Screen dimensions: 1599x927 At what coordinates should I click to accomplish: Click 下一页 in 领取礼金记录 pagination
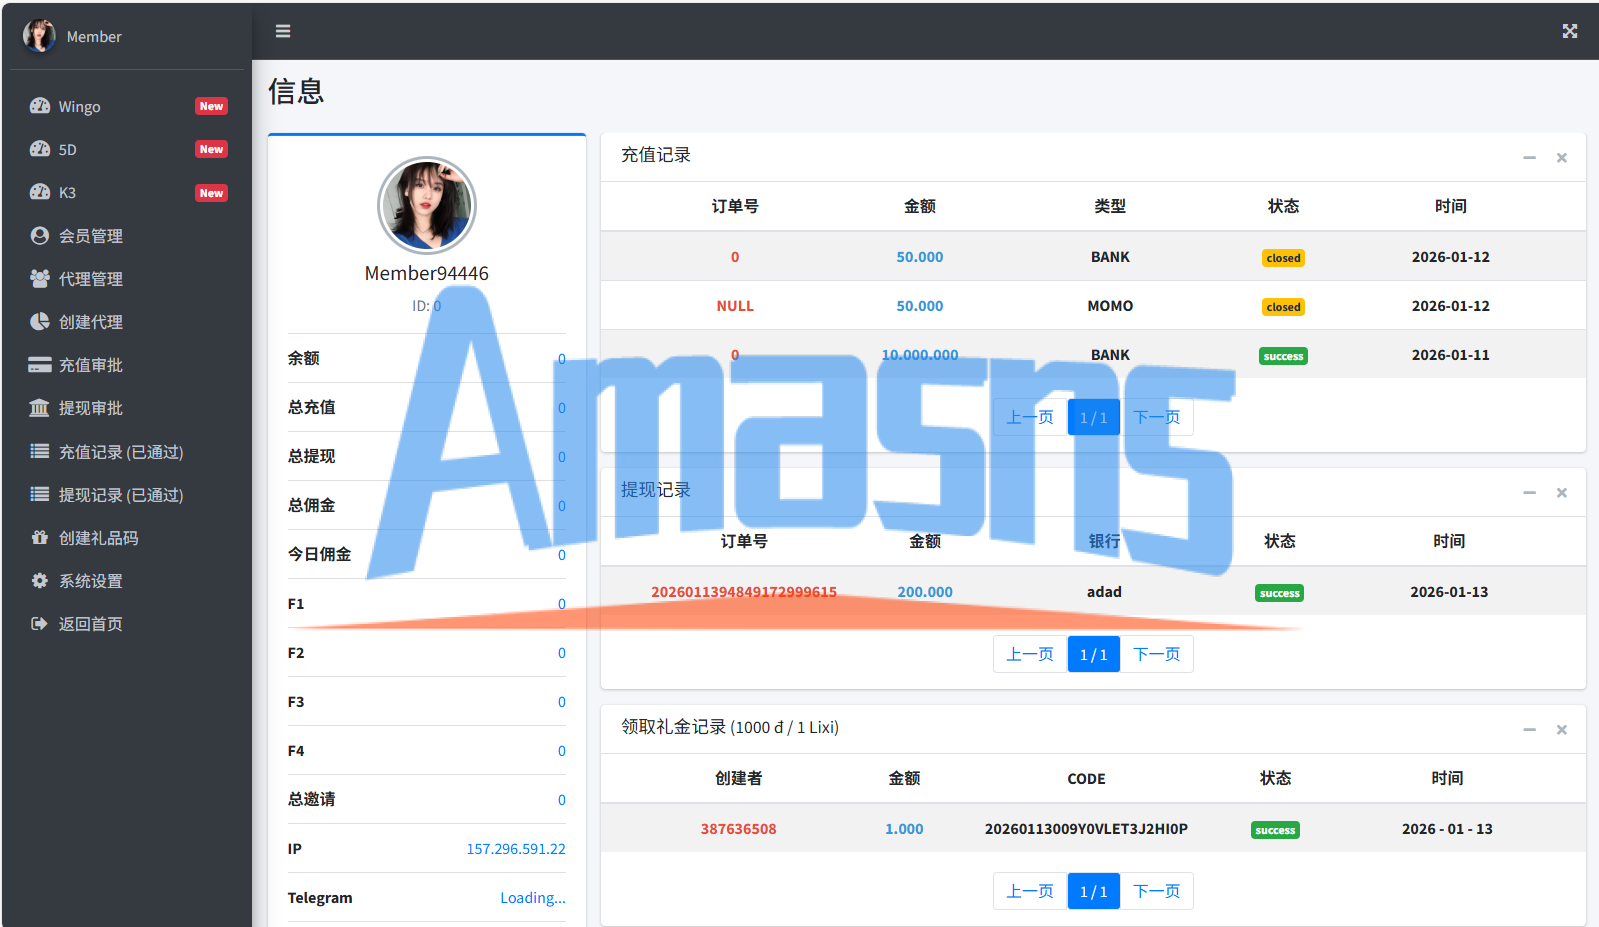[x=1157, y=891]
